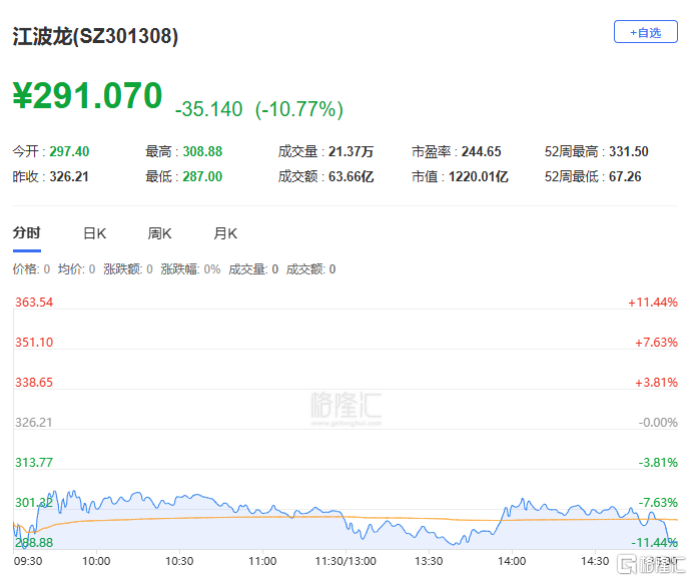This screenshot has width=692, height=581.
Task: Click the 09:30 time axis marker
Action: coord(28,561)
